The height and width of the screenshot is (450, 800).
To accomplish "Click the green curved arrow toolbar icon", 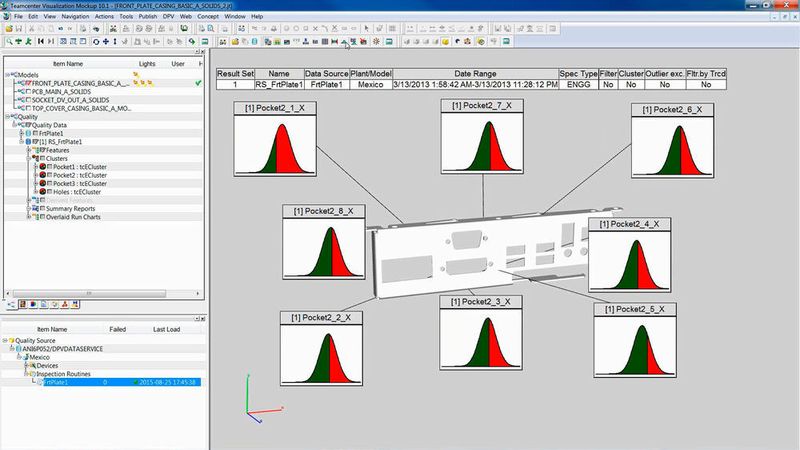I will [192, 41].
